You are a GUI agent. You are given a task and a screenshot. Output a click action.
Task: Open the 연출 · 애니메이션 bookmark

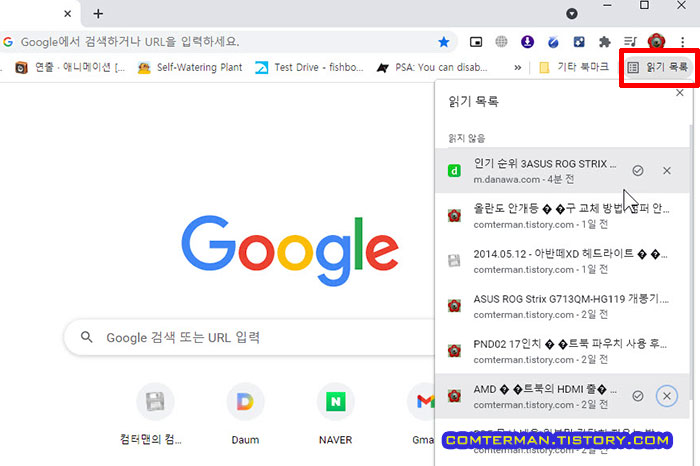pyautogui.click(x=70, y=67)
